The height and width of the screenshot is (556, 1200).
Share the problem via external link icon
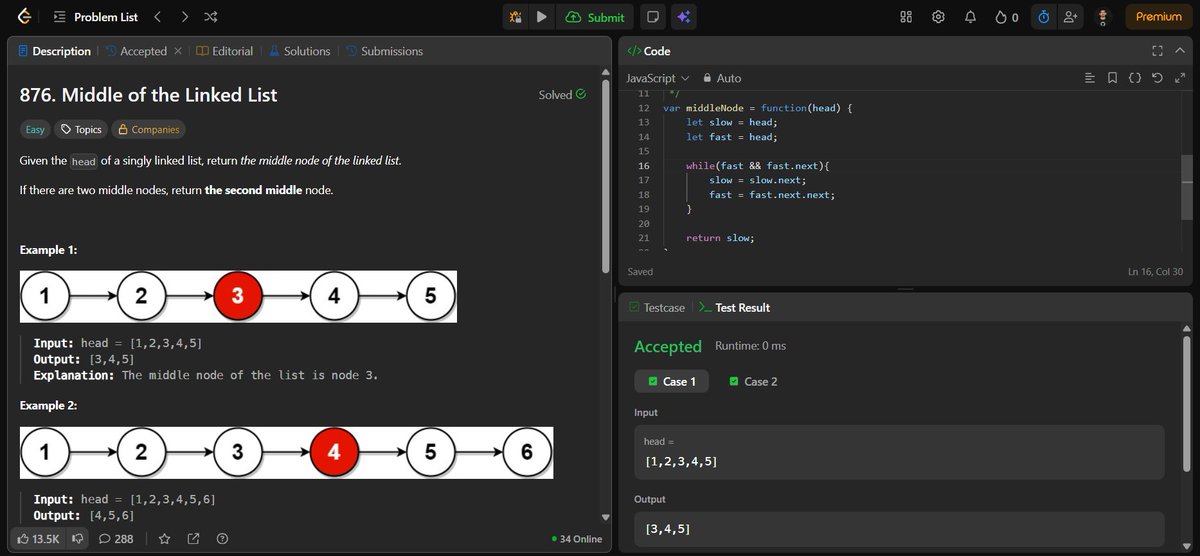point(193,539)
